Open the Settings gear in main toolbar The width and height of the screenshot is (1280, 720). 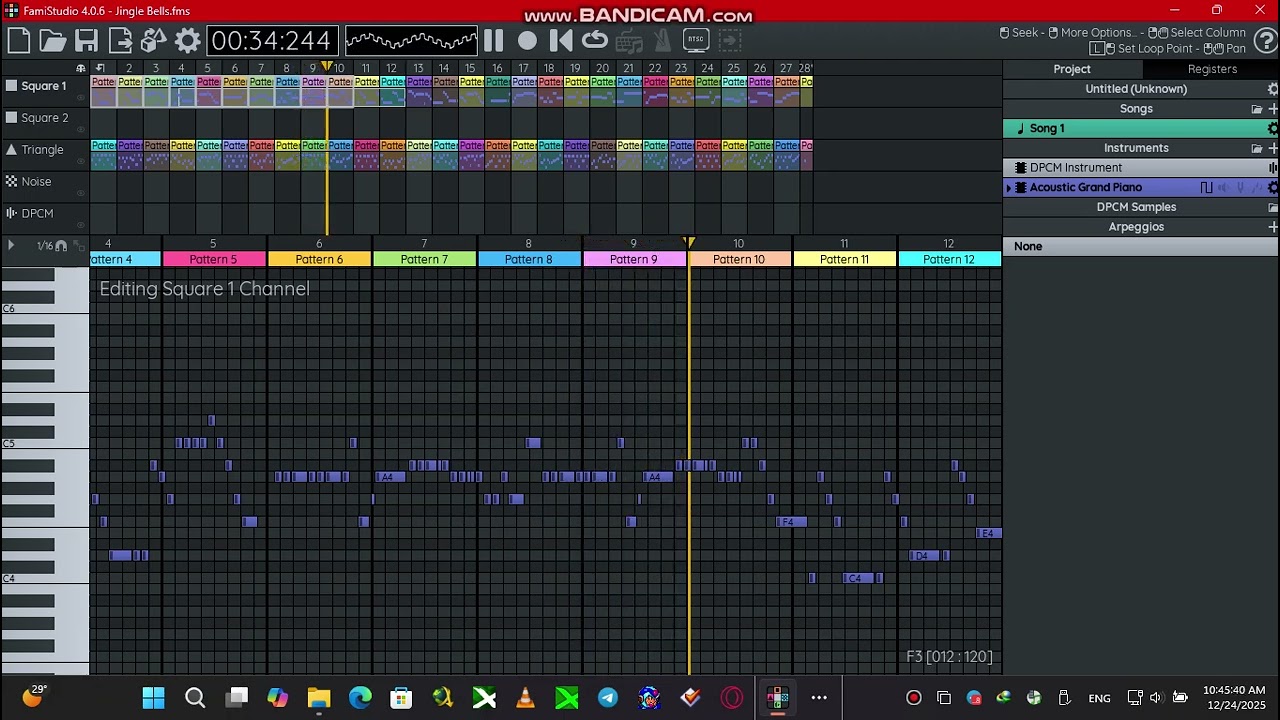click(x=188, y=41)
